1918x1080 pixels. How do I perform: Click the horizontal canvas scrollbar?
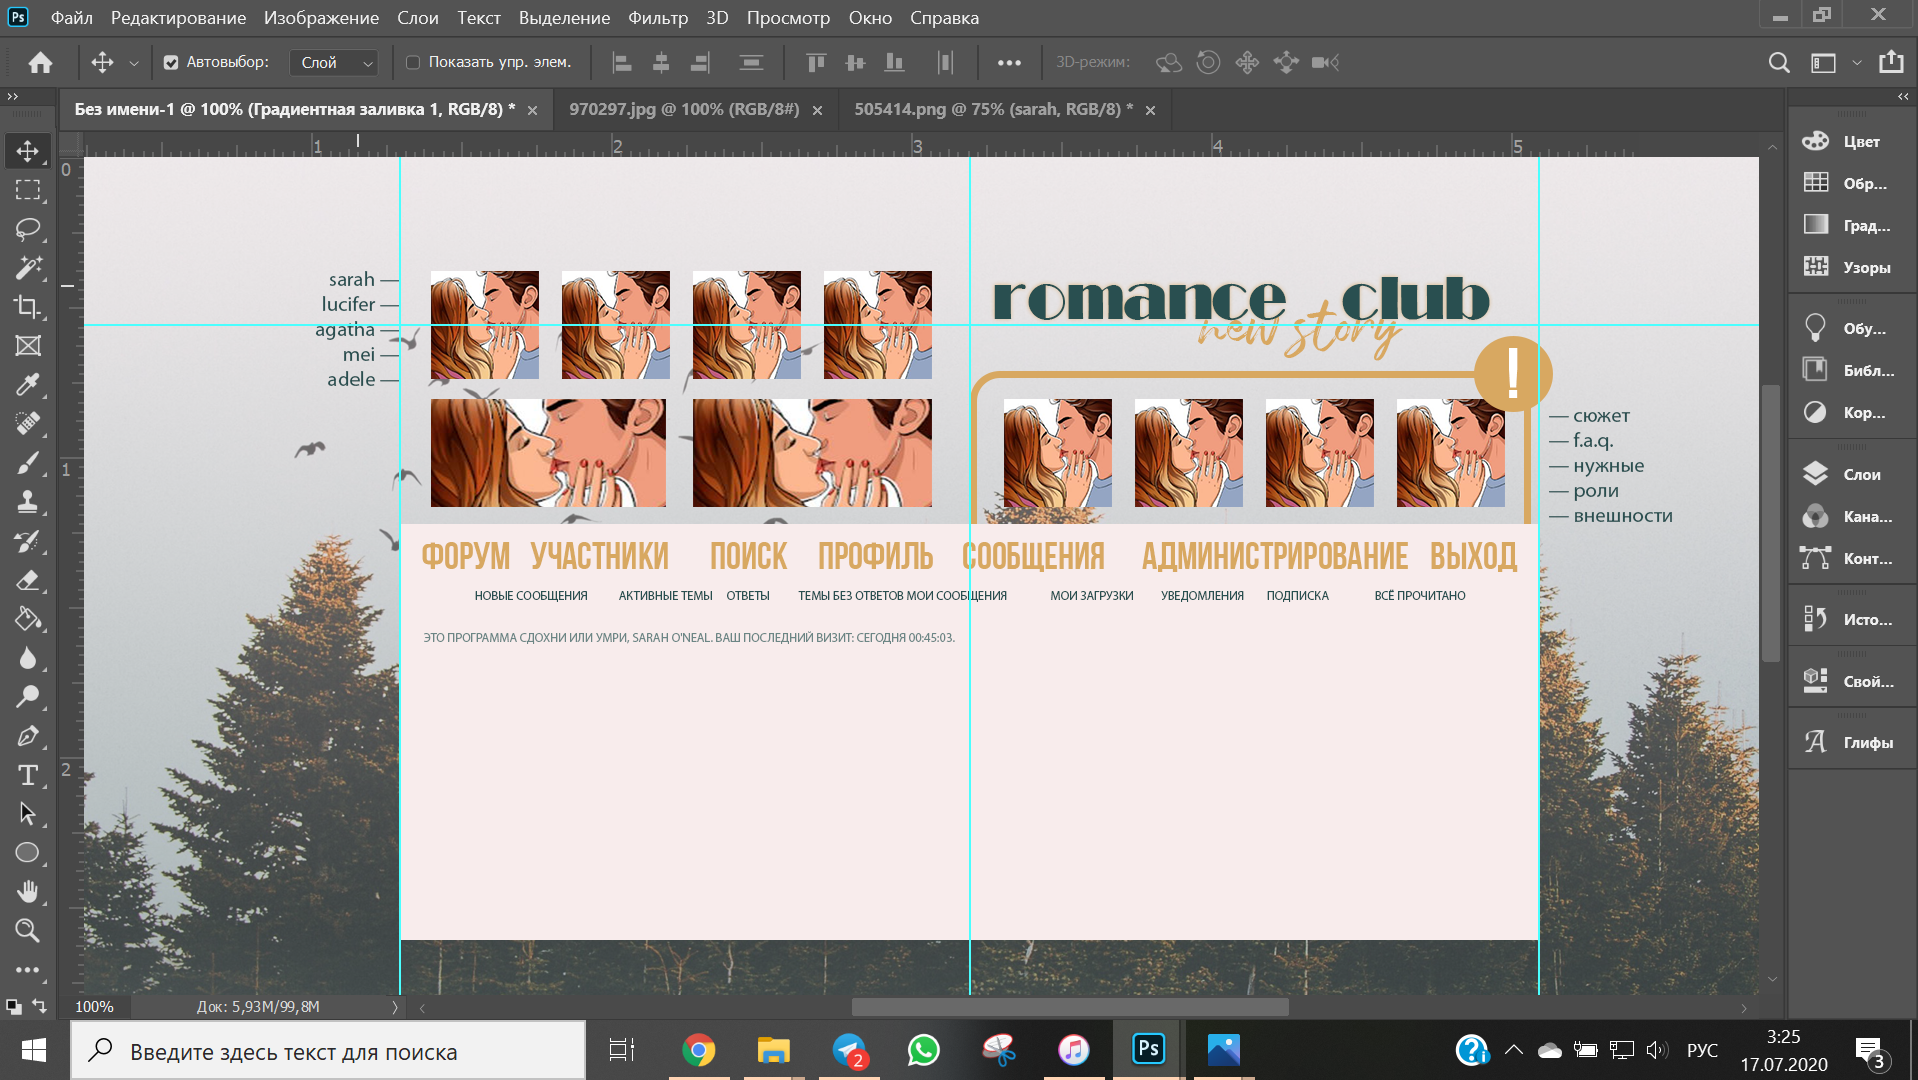[1069, 1007]
